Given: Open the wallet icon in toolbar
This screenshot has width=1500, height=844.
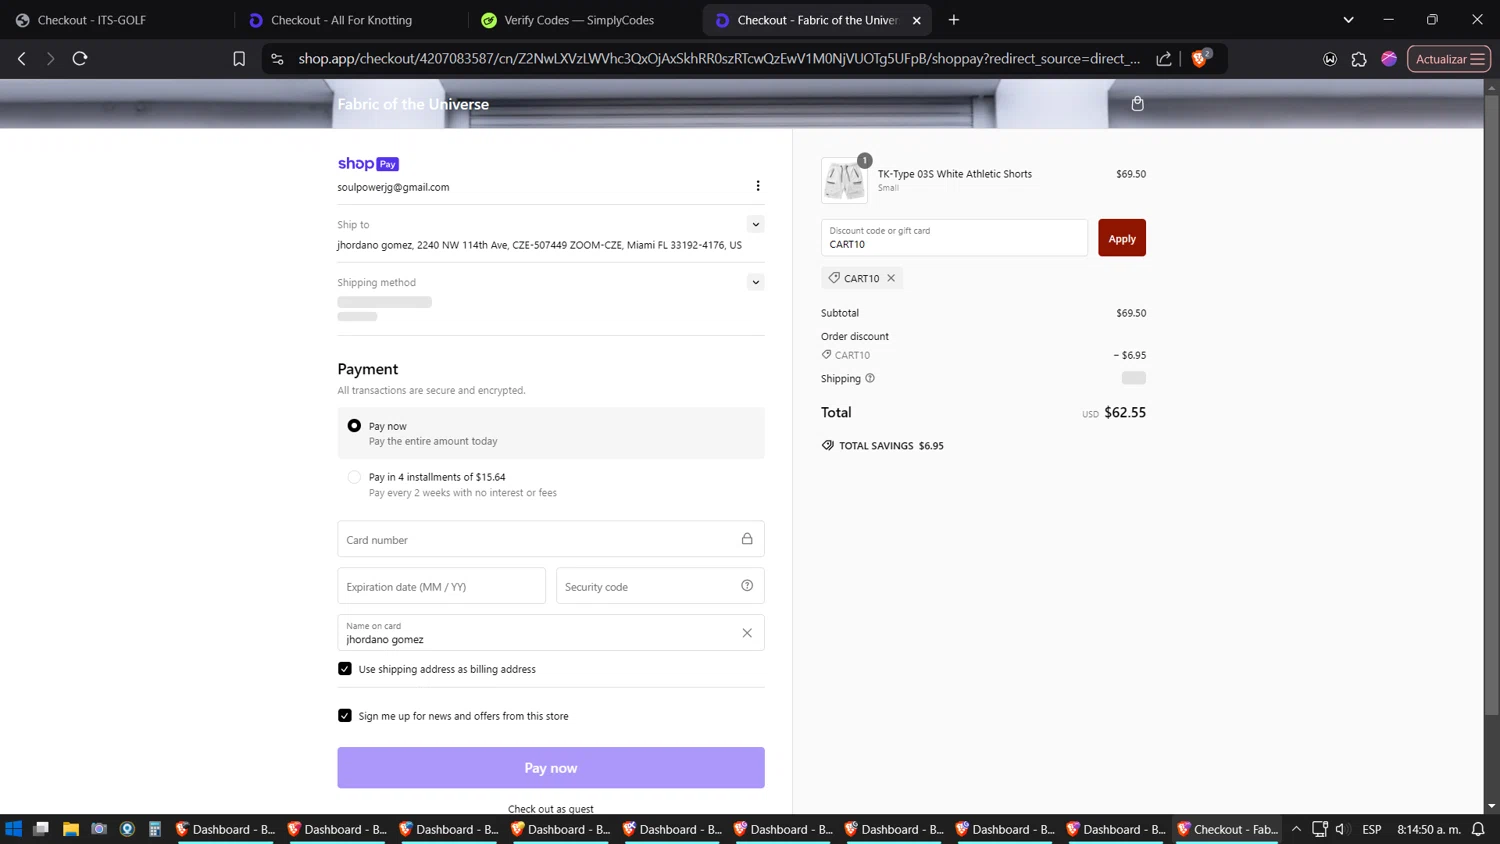Looking at the screenshot, I should (x=1330, y=59).
